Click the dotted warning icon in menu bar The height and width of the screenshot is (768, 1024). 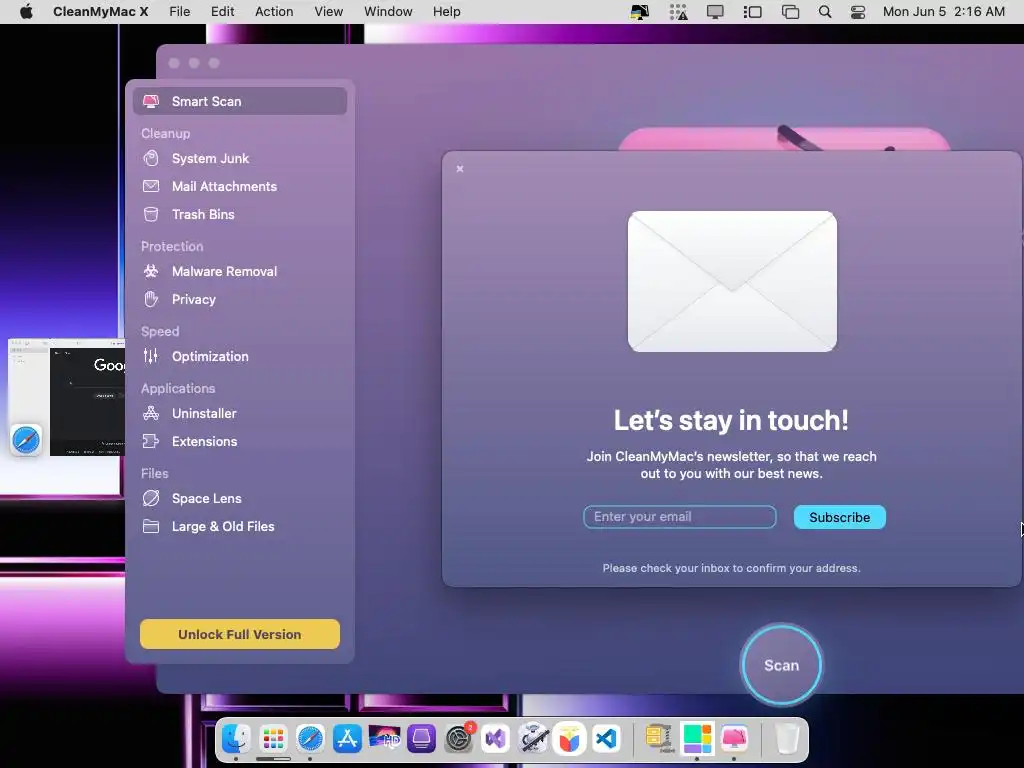click(679, 12)
